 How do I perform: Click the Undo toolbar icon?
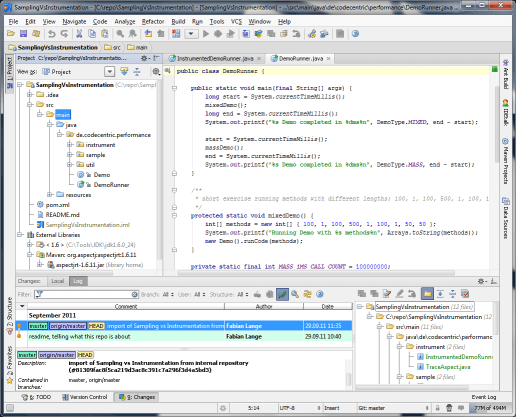[52, 34]
